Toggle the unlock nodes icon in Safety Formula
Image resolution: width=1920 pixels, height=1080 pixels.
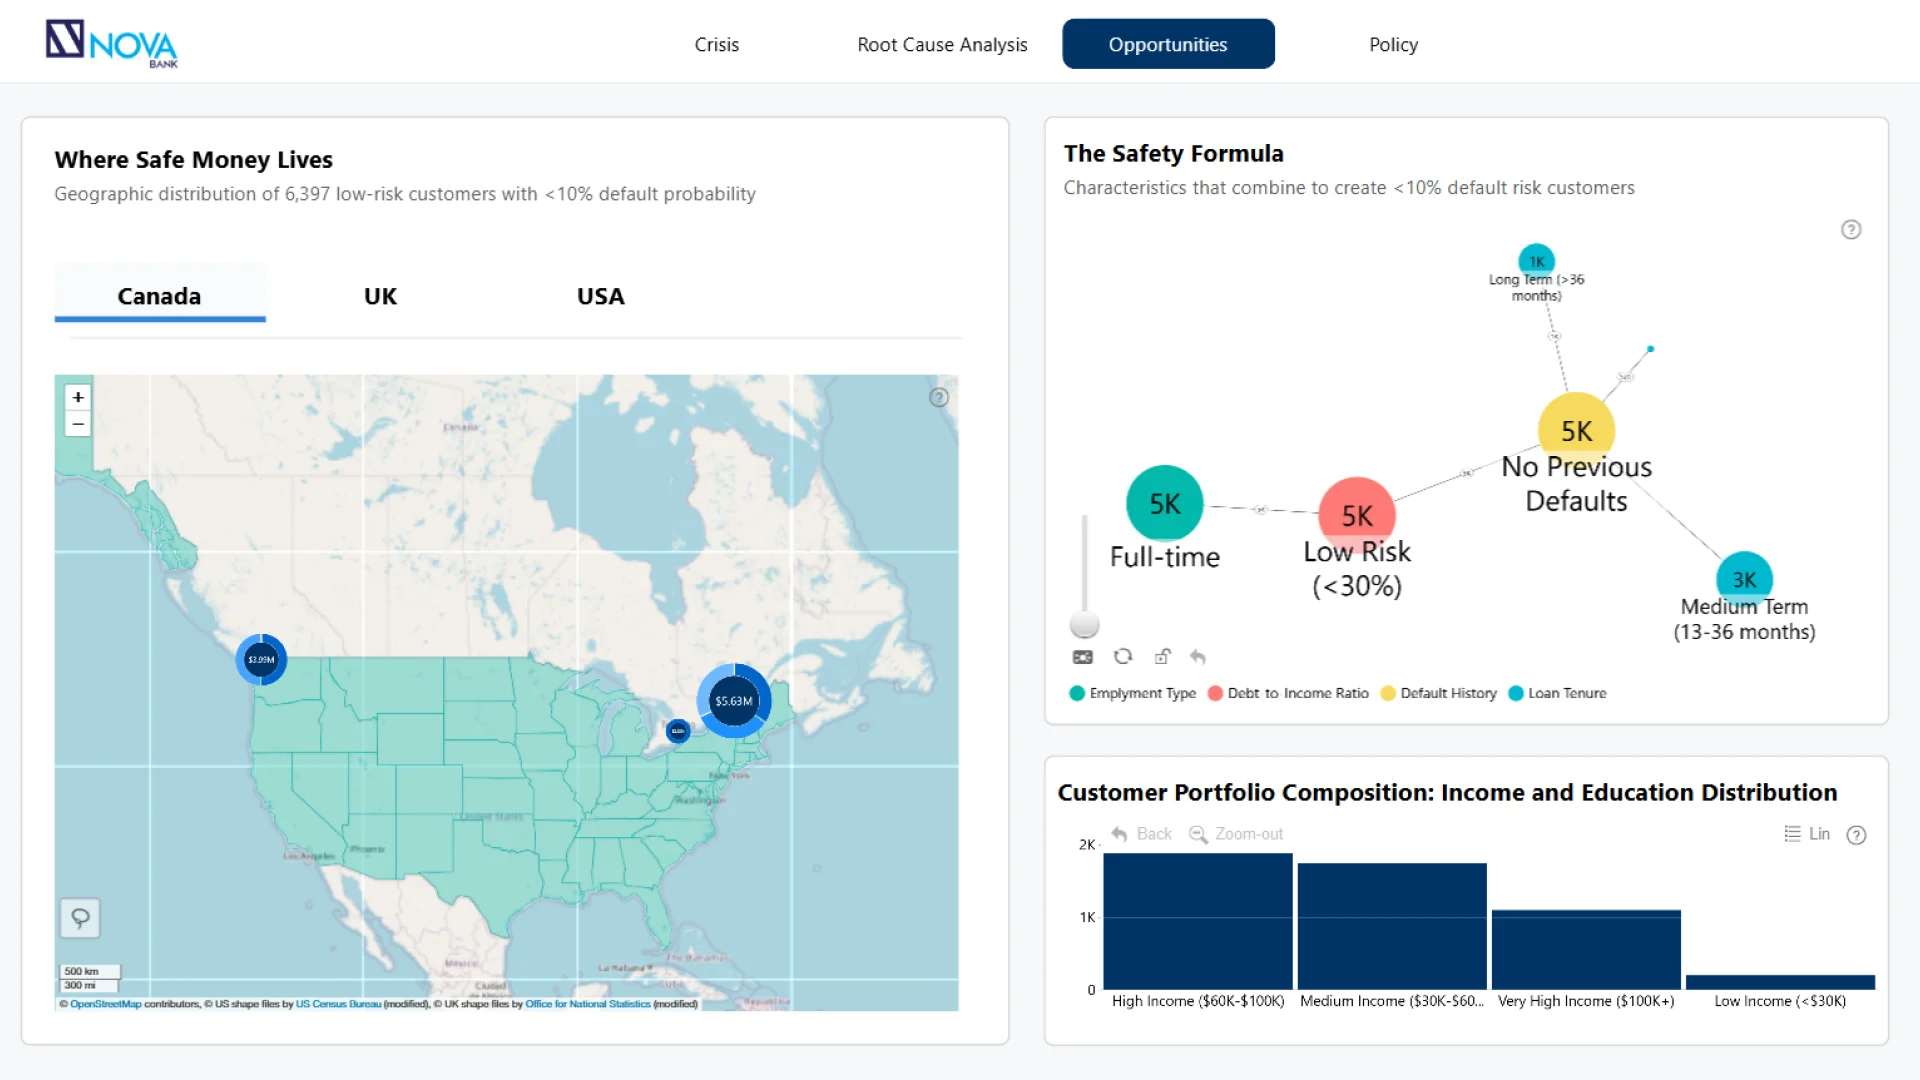pyautogui.click(x=1162, y=657)
